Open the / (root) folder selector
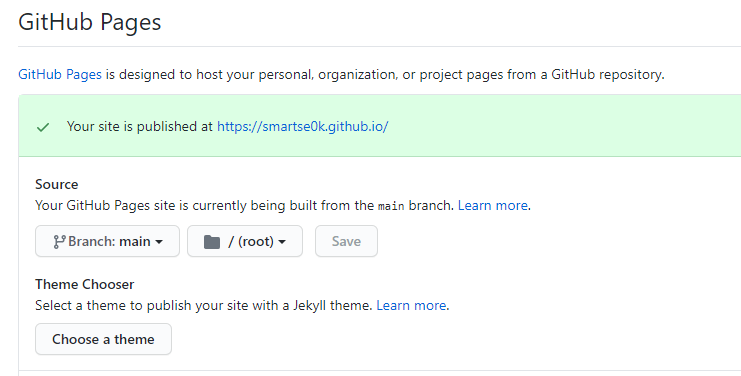 [x=245, y=241]
